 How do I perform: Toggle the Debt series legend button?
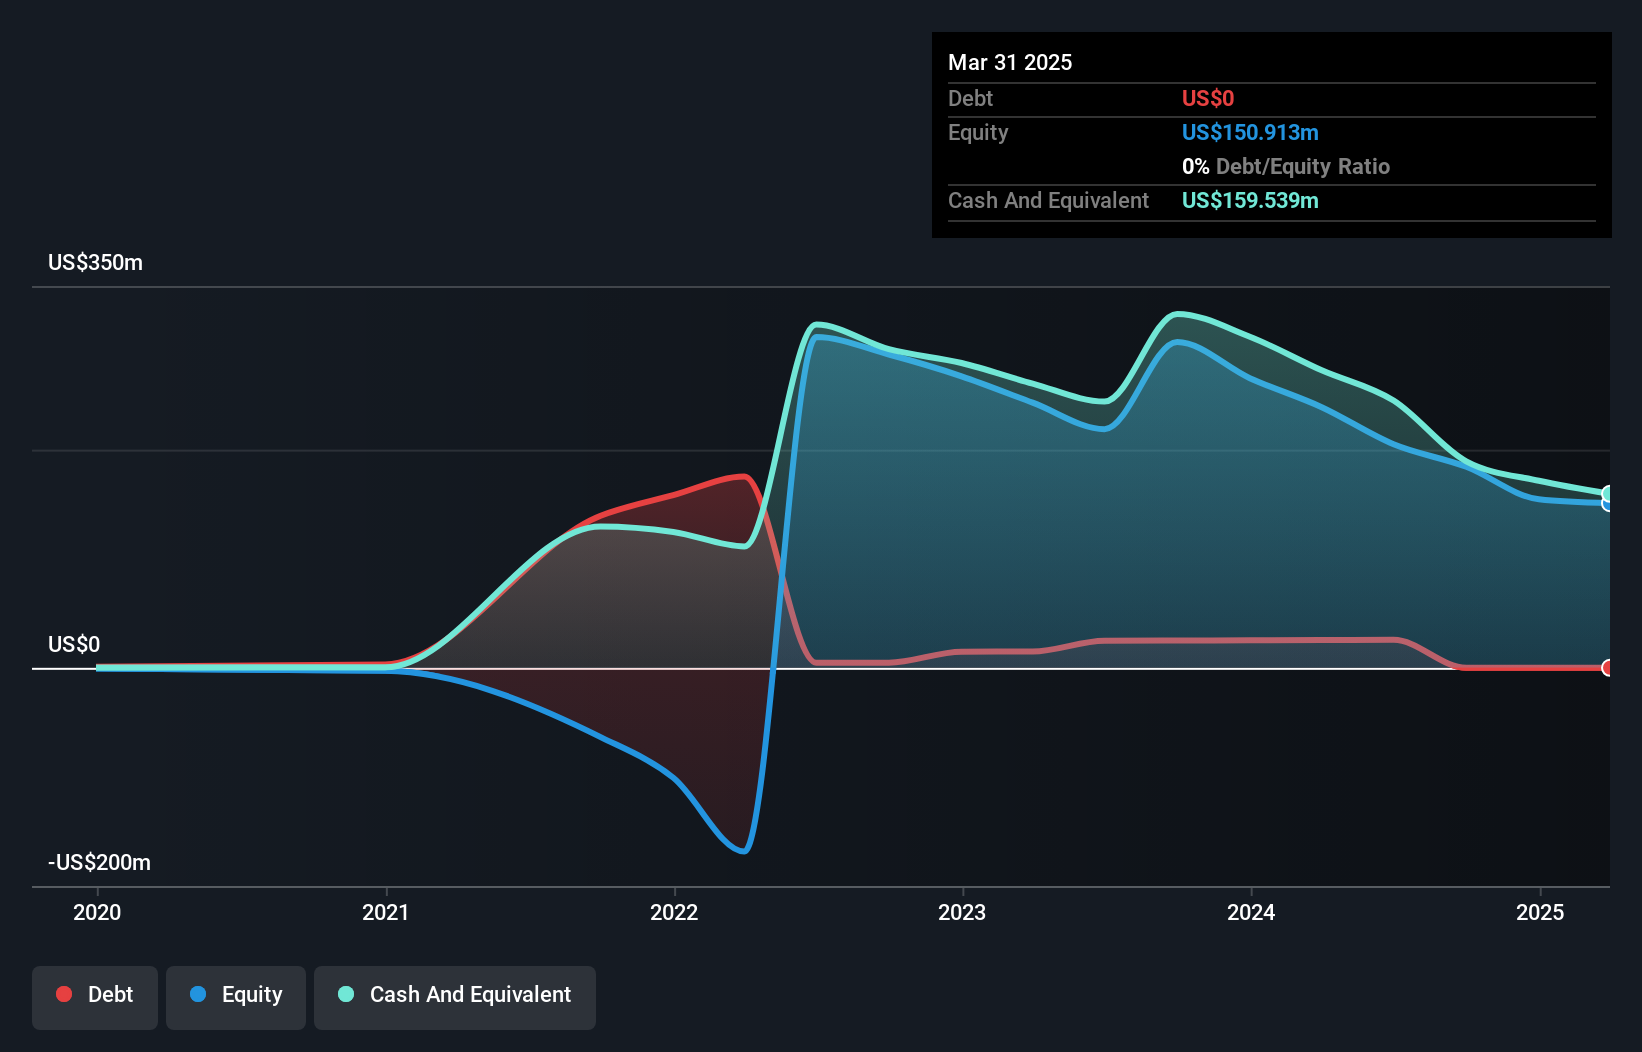(95, 997)
